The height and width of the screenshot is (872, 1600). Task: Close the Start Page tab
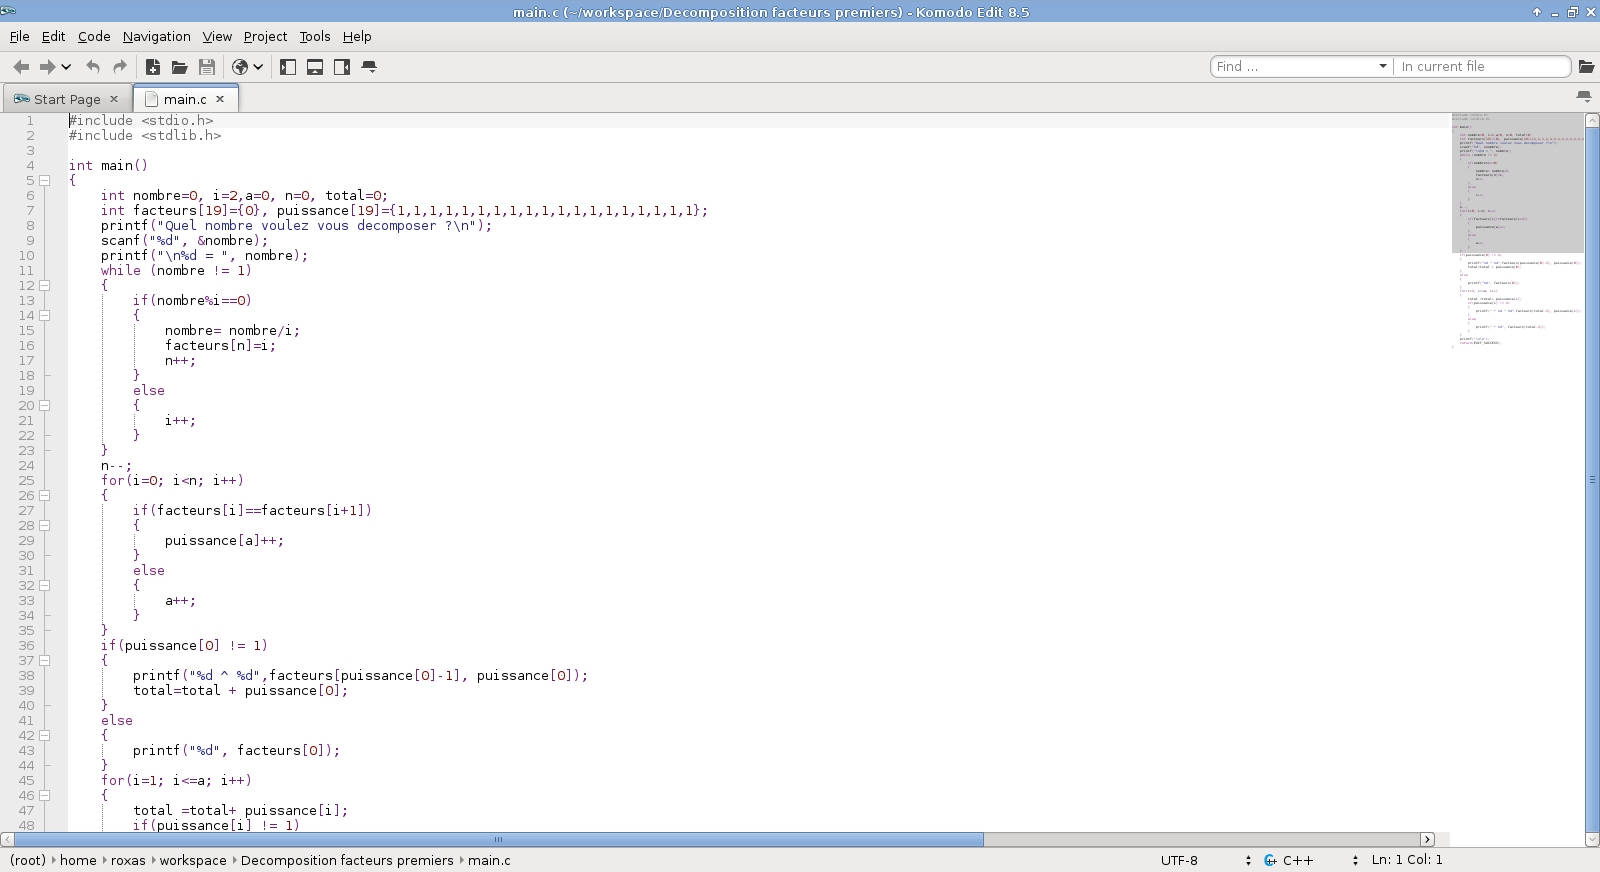pyautogui.click(x=114, y=99)
